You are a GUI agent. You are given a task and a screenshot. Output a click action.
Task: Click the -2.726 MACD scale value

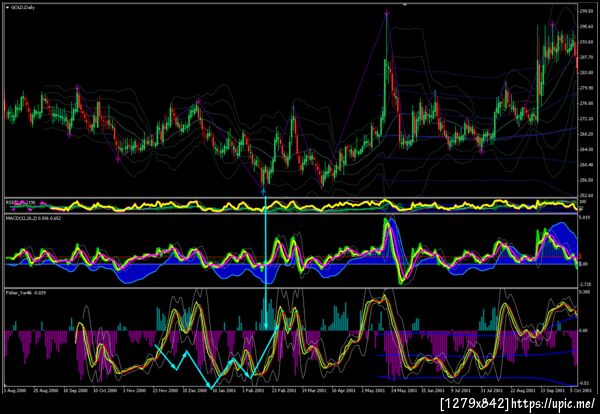pos(585,284)
